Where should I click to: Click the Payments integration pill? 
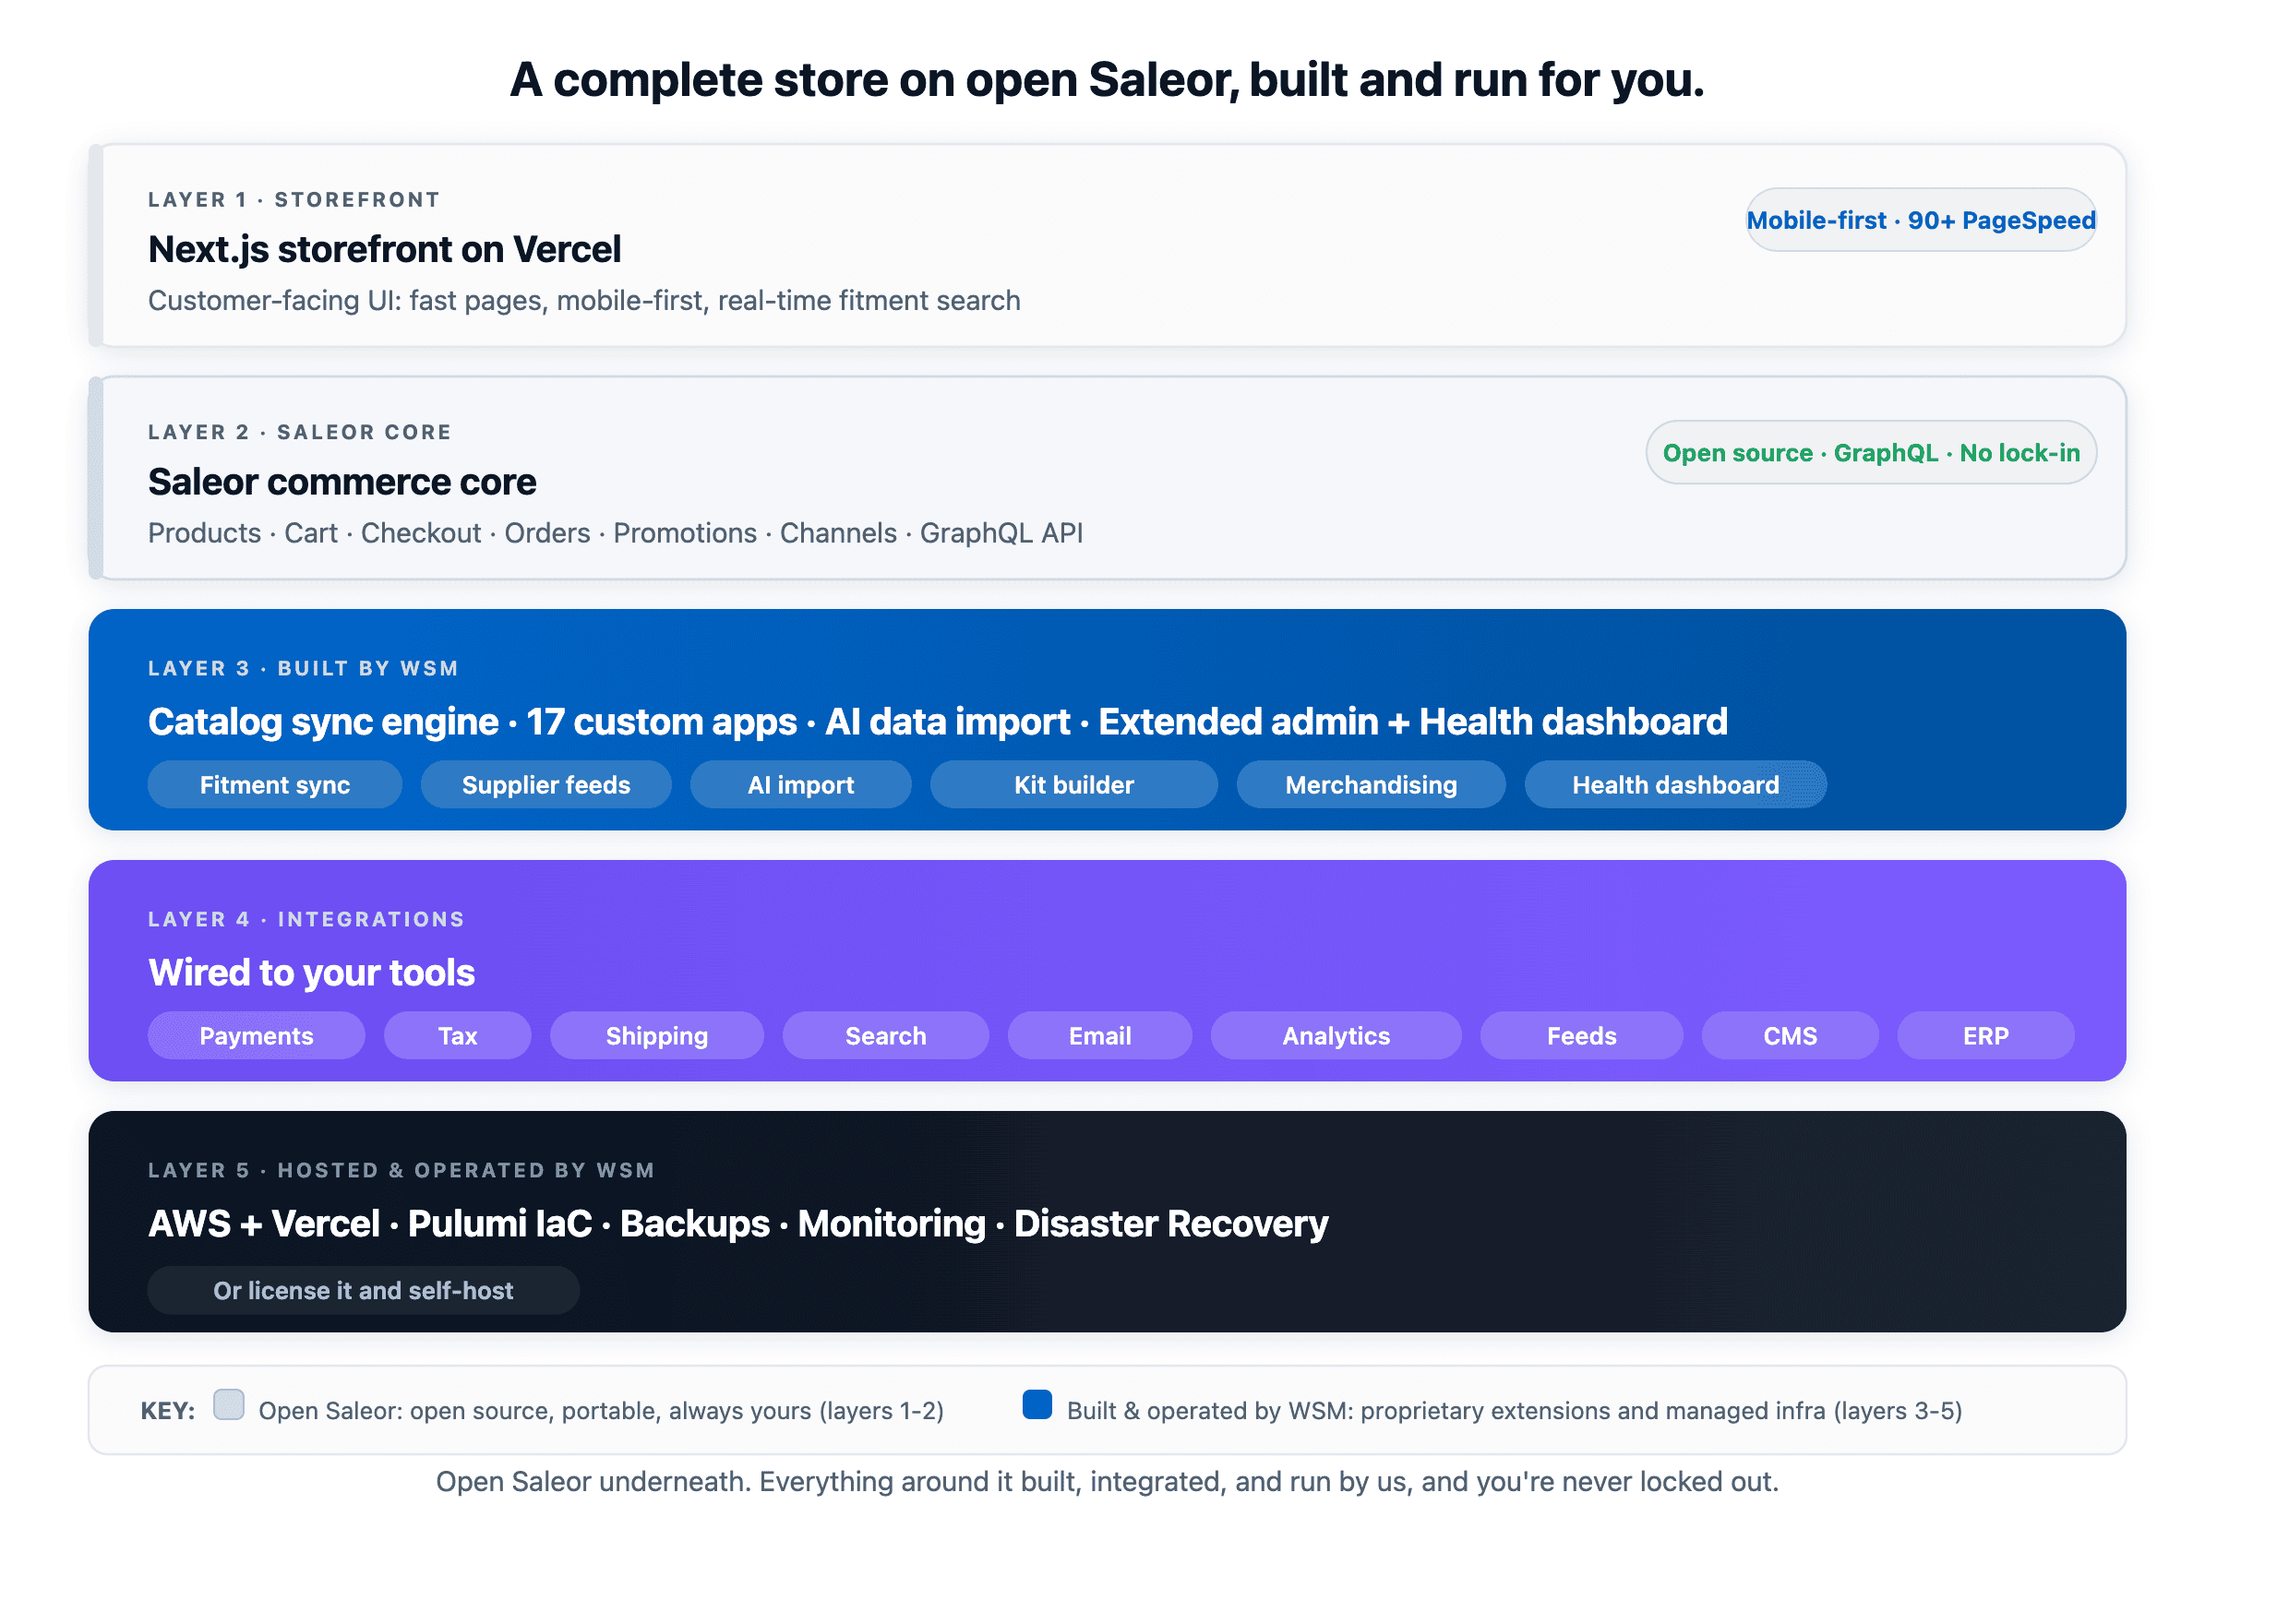[257, 1036]
